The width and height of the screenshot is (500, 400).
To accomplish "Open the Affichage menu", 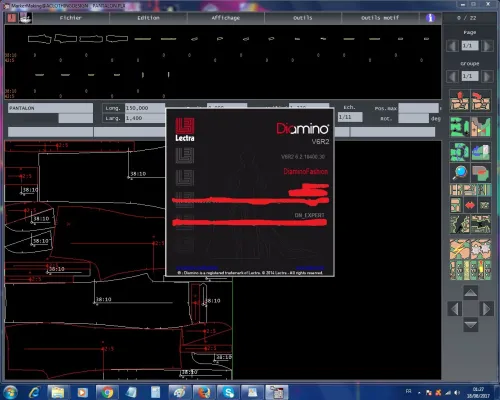I will tap(226, 18).
